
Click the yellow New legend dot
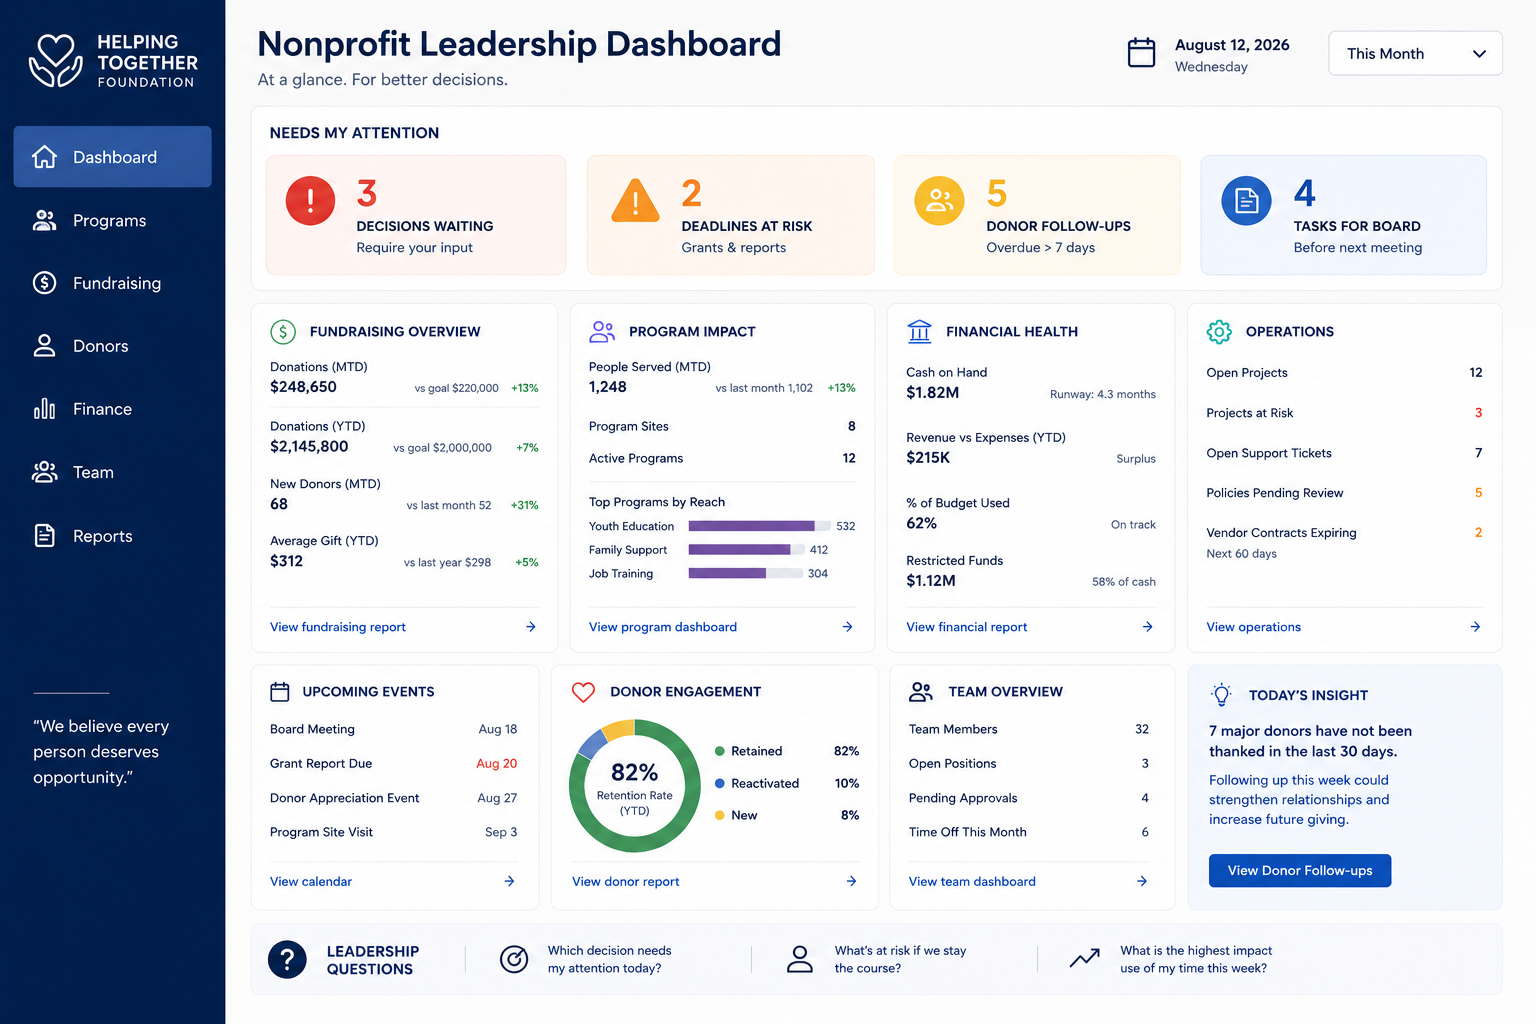point(719,815)
